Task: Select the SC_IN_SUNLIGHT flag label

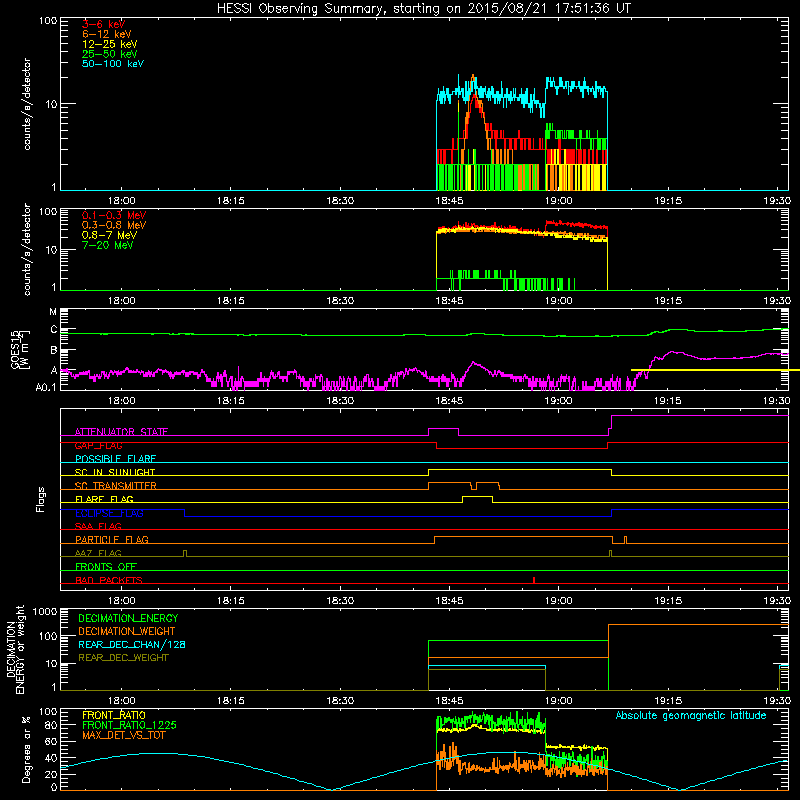Action: [115, 472]
